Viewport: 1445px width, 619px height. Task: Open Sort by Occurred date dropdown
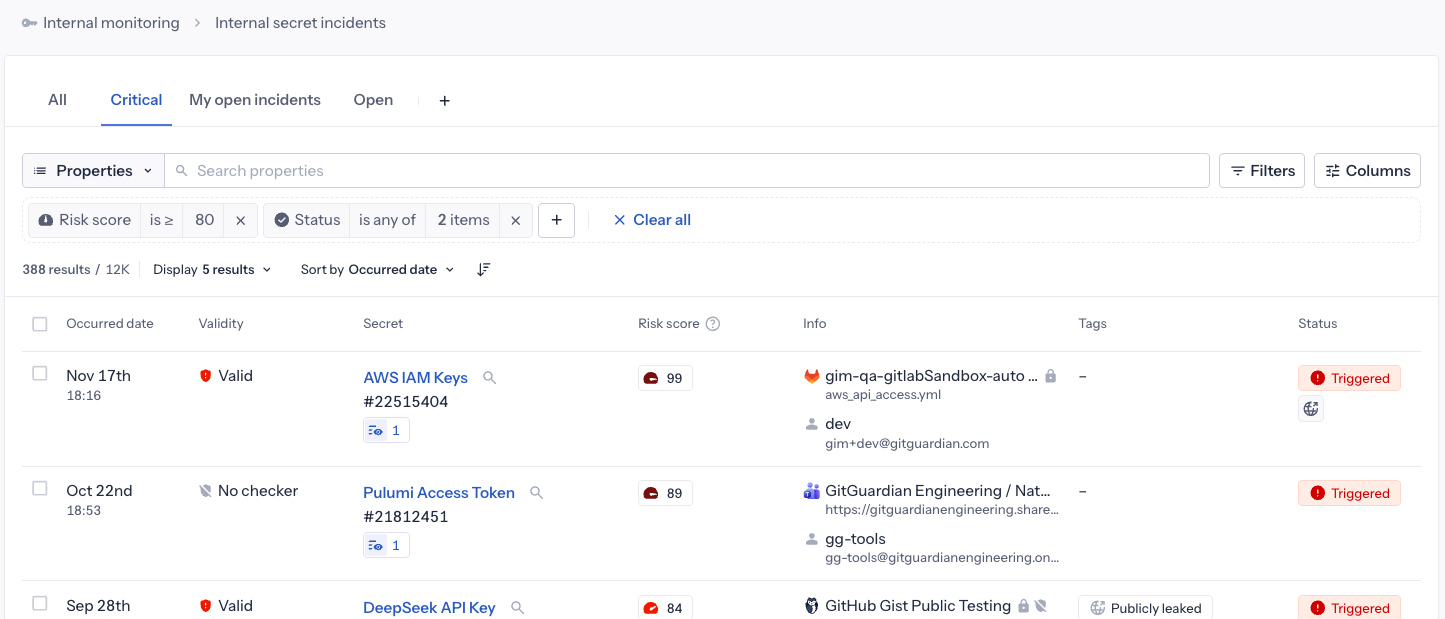point(377,270)
